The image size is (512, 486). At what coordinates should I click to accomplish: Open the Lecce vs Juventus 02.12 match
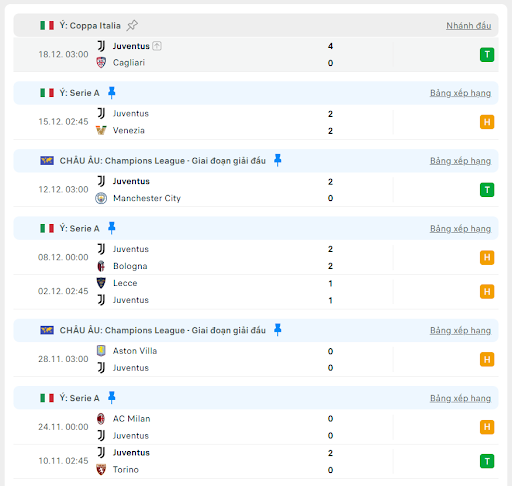256,291
